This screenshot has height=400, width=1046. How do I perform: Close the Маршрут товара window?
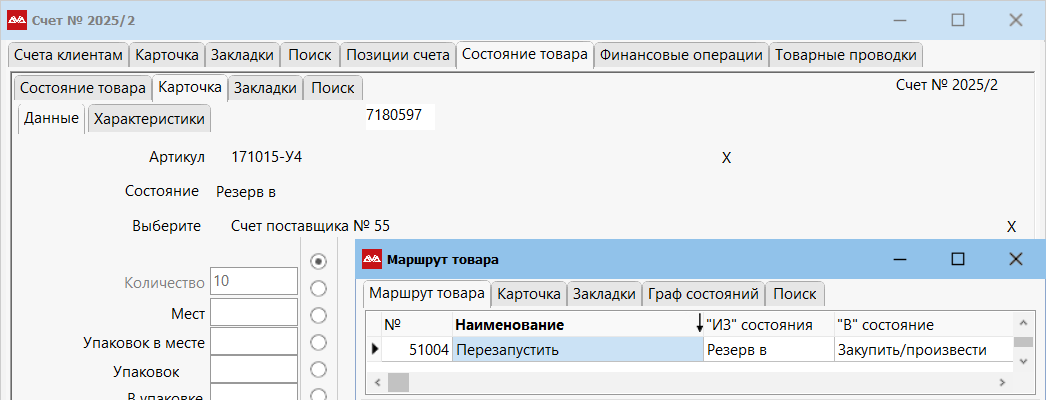(1015, 259)
